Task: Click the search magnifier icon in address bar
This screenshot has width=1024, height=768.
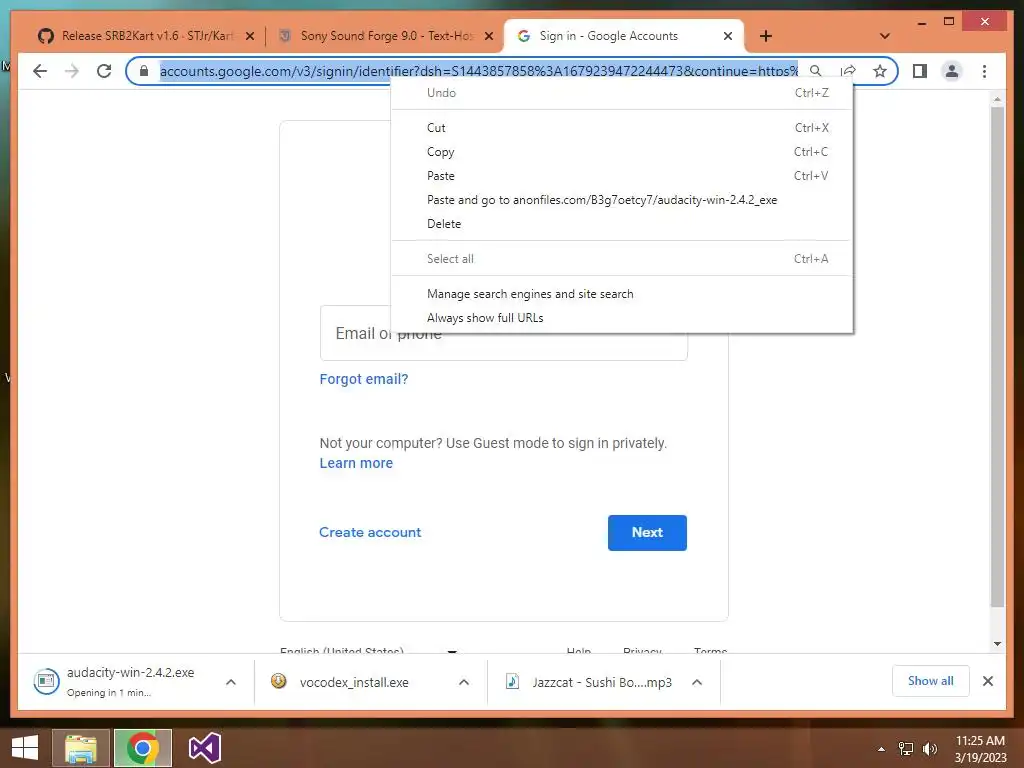Action: 816,71
